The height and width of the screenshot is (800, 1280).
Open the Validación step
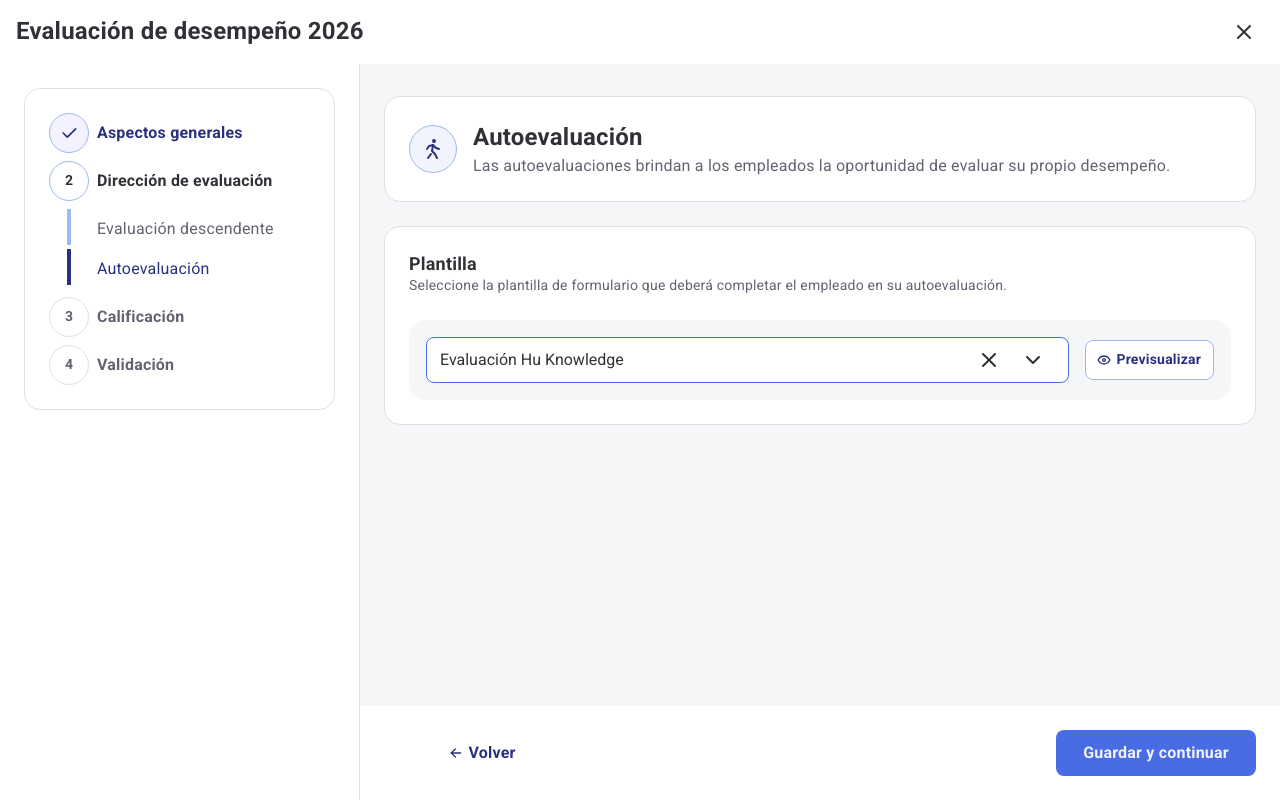[x=135, y=365]
